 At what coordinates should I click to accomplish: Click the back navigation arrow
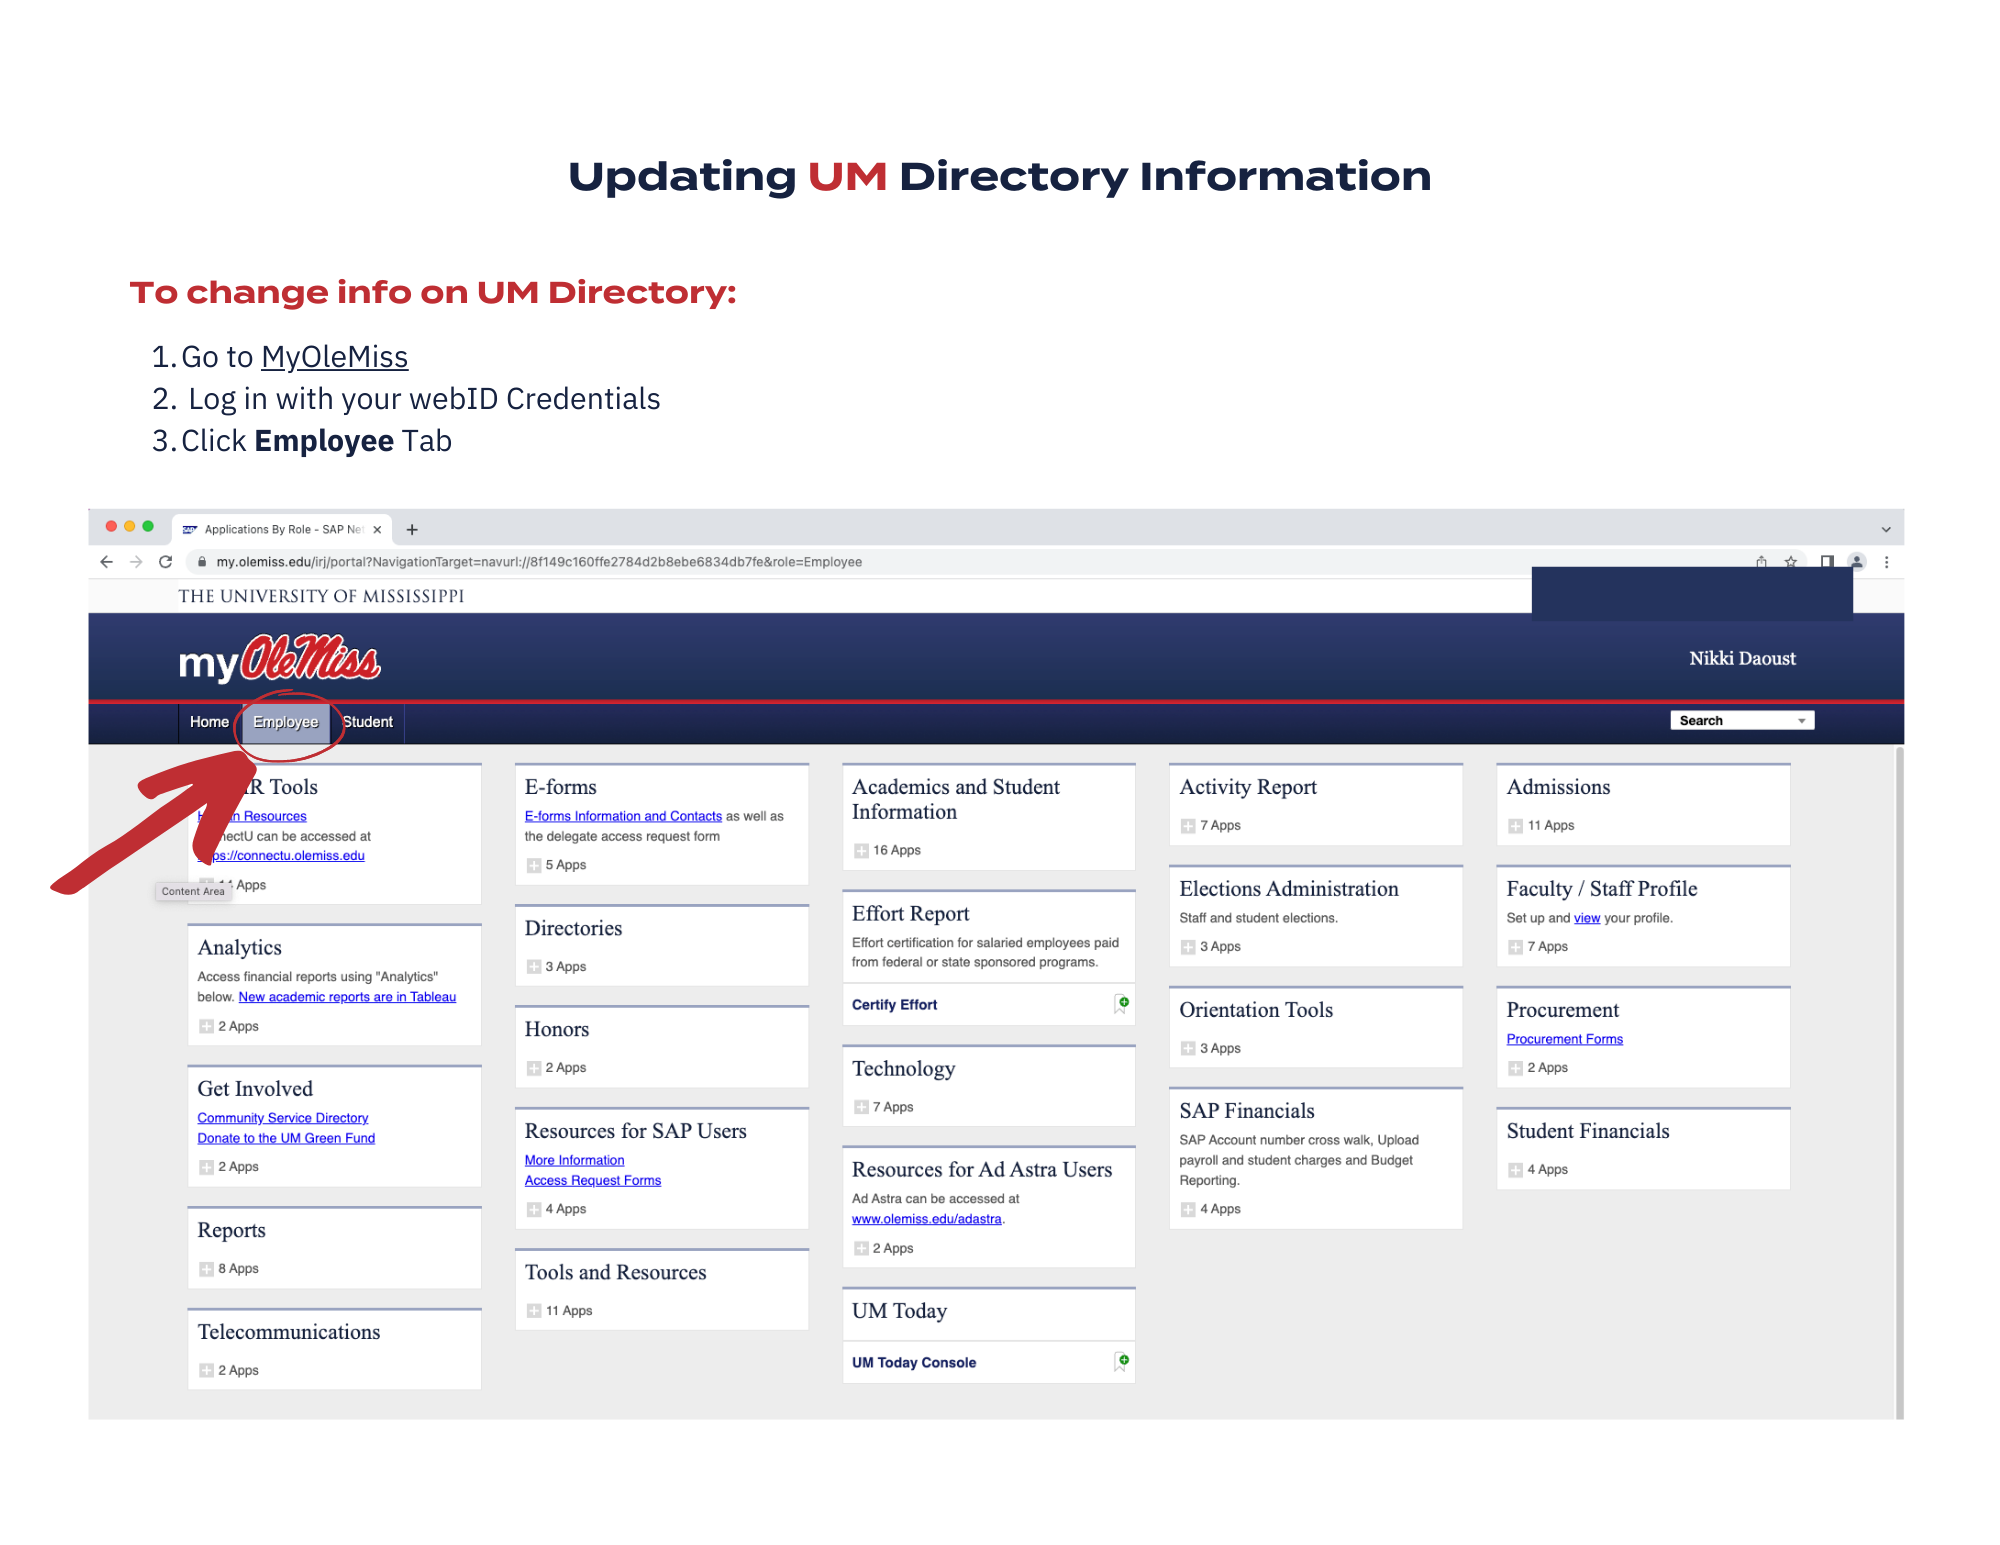click(107, 562)
